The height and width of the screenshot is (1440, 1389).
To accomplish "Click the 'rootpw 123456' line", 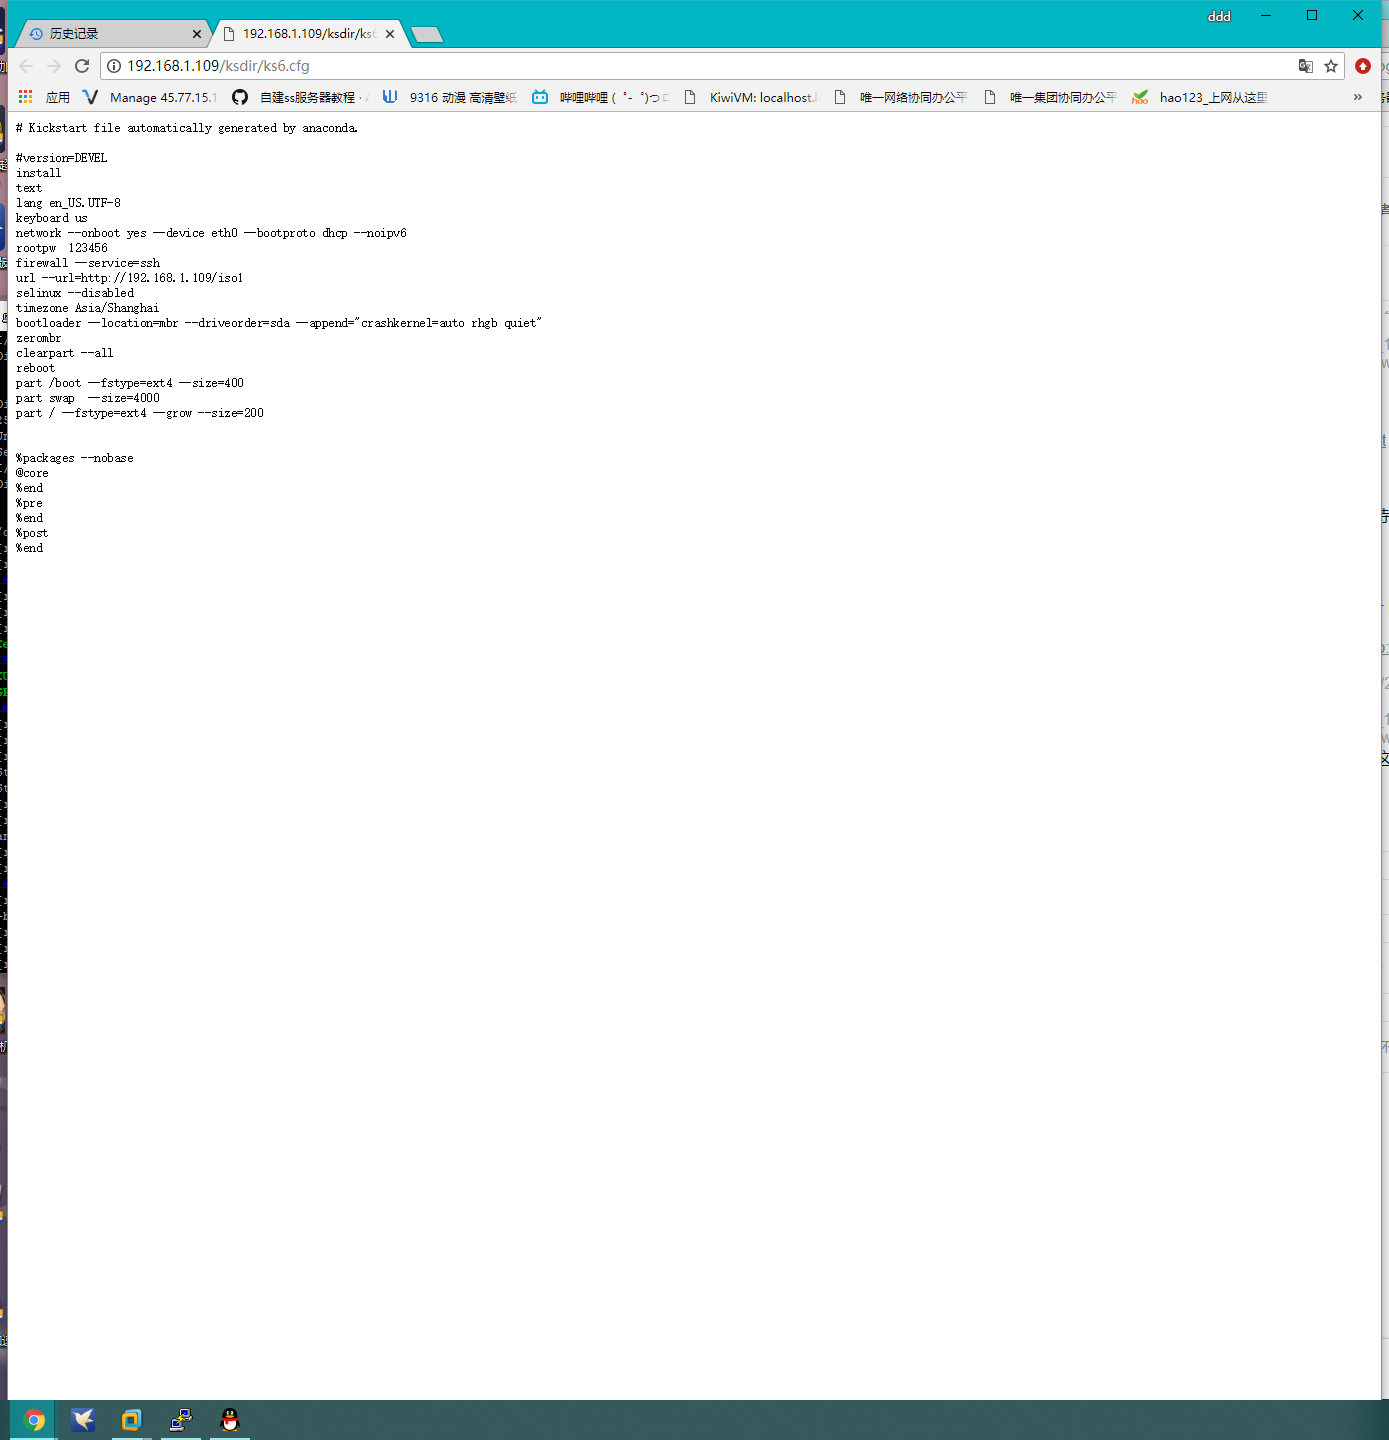I will click(62, 248).
